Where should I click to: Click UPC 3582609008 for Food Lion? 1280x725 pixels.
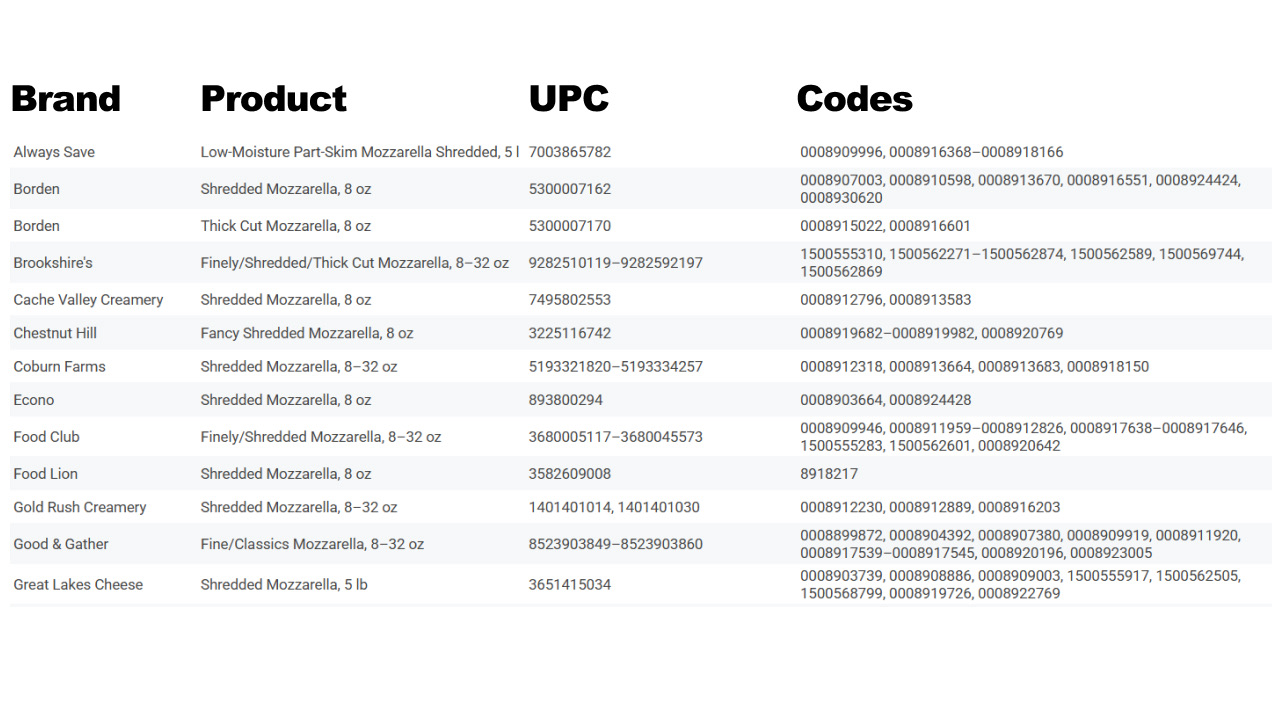click(x=570, y=474)
